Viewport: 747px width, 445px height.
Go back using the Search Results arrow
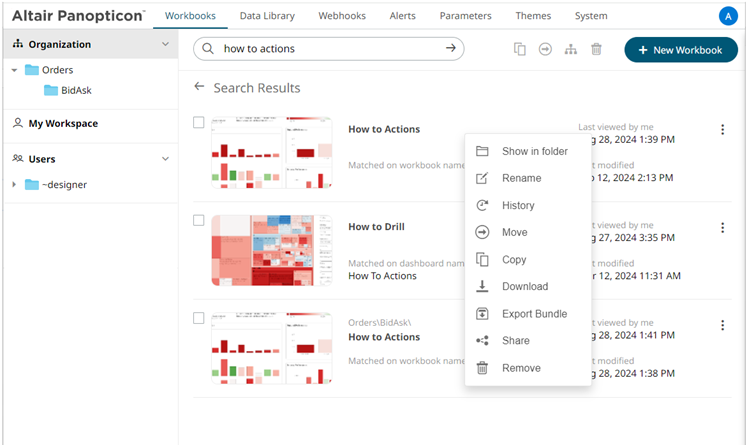tap(199, 87)
